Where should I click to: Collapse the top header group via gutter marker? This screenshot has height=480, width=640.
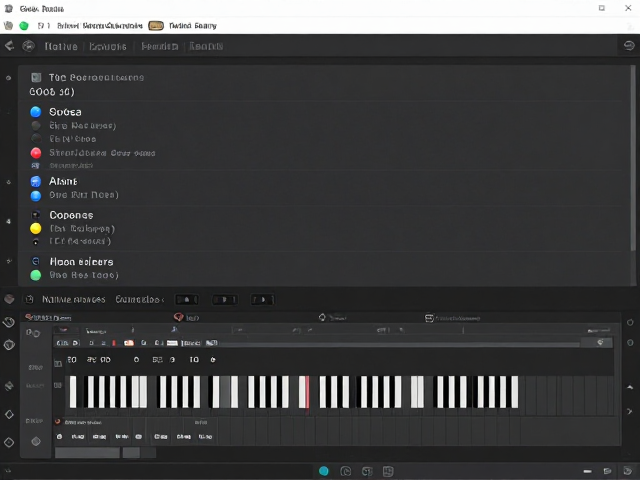(x=8, y=78)
